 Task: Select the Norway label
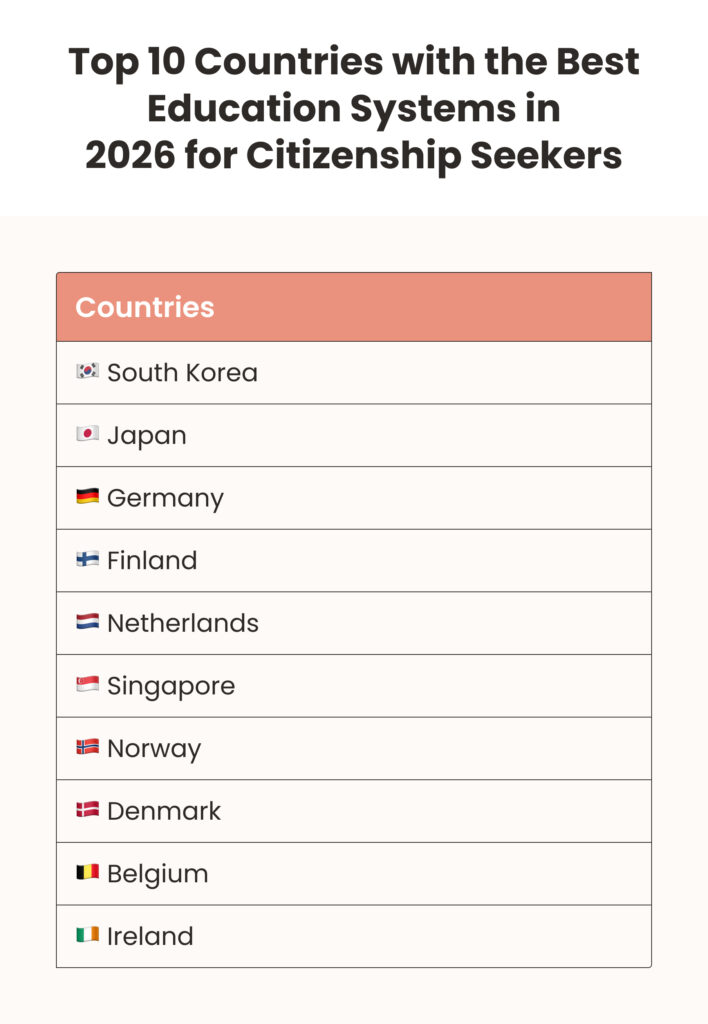pos(154,749)
